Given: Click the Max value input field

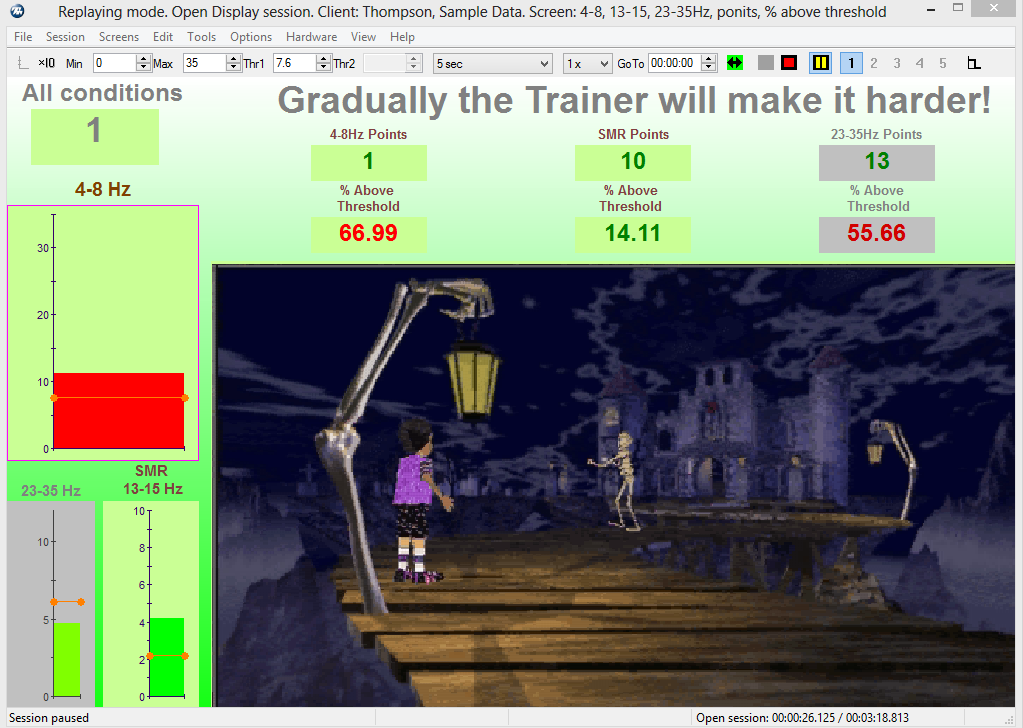Looking at the screenshot, I should 205,63.
